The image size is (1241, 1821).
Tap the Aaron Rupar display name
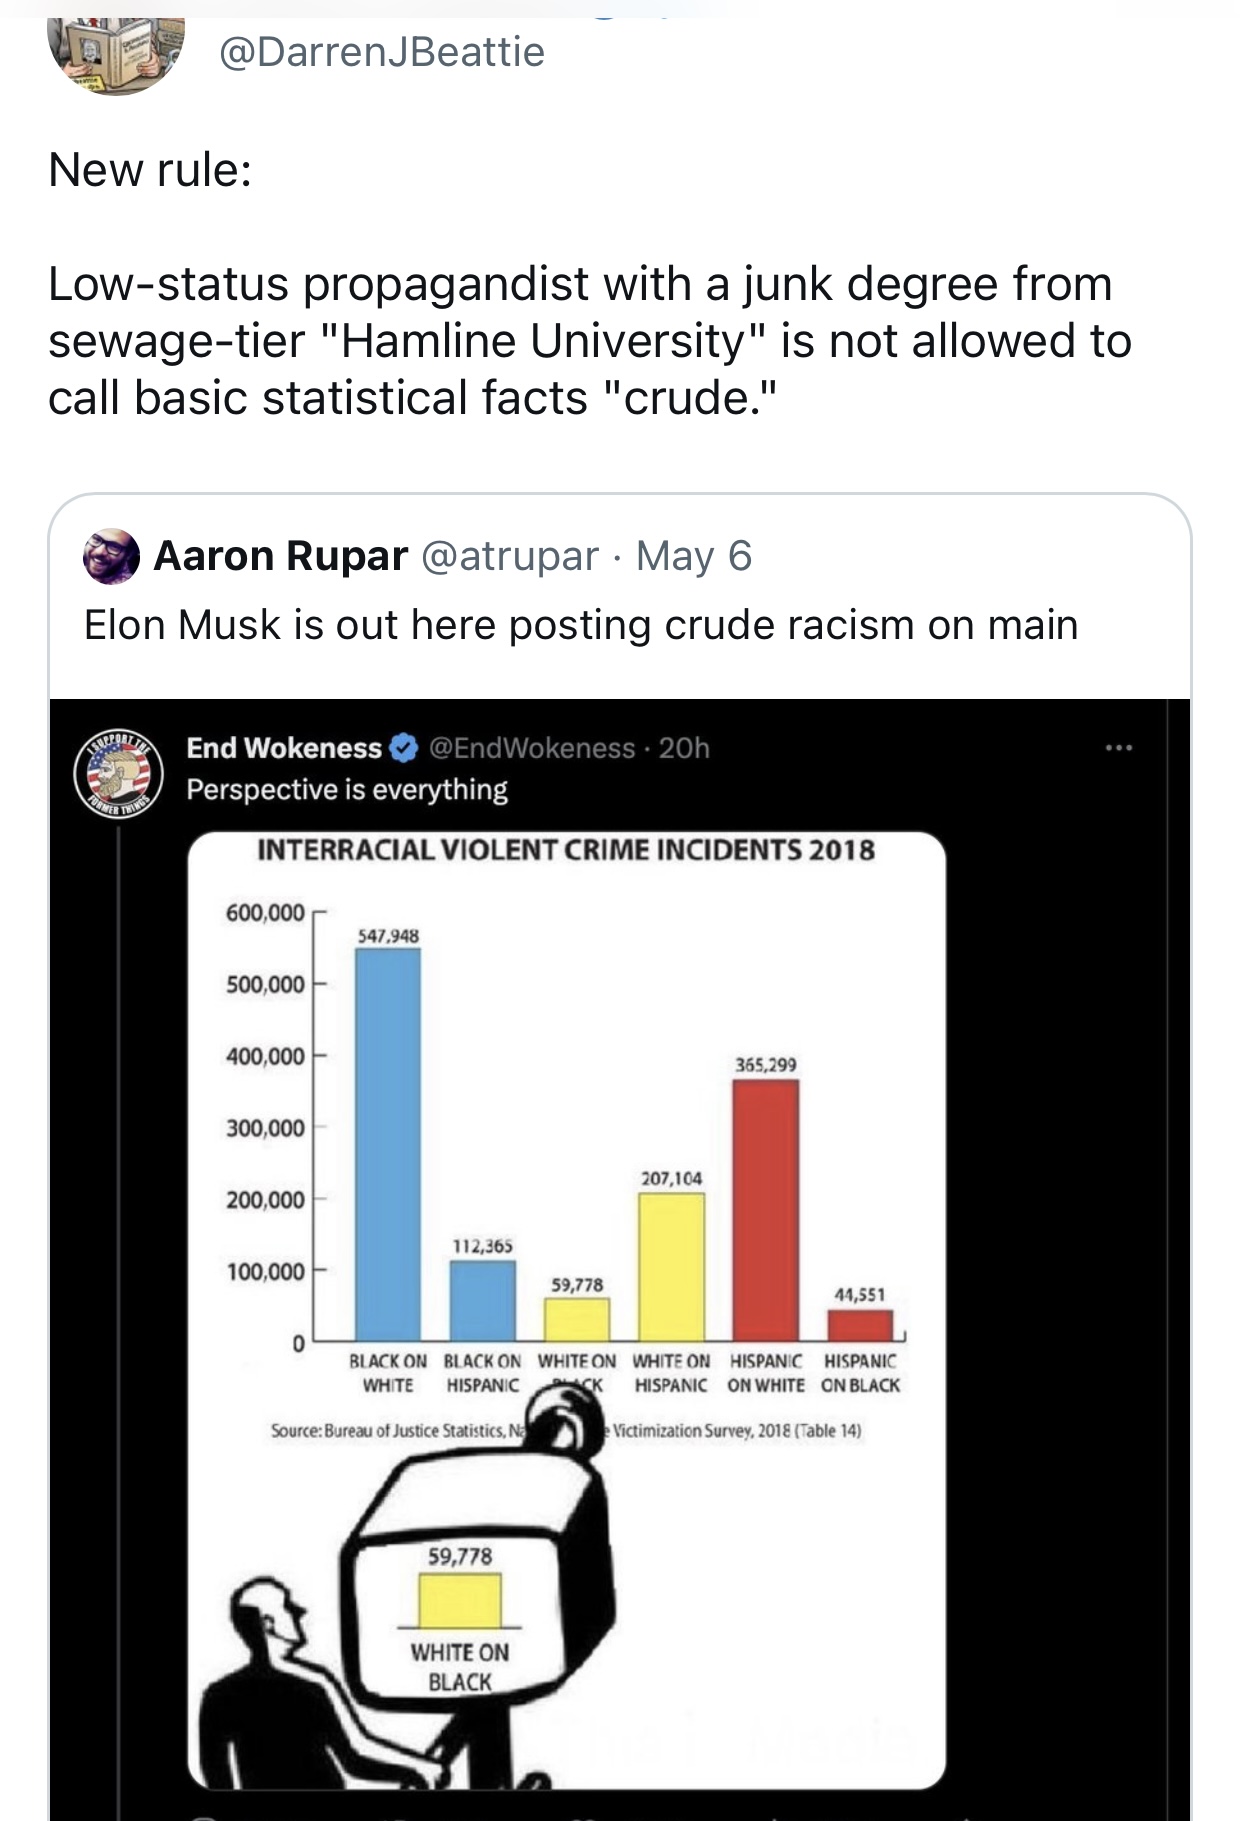(280, 556)
